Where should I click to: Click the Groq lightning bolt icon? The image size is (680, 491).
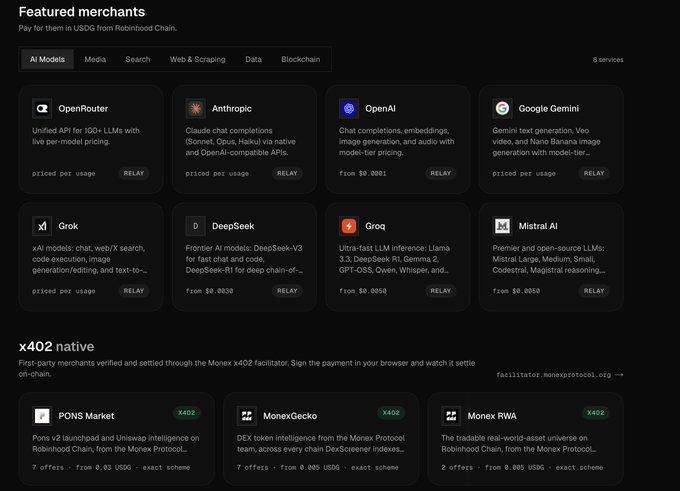pos(349,226)
